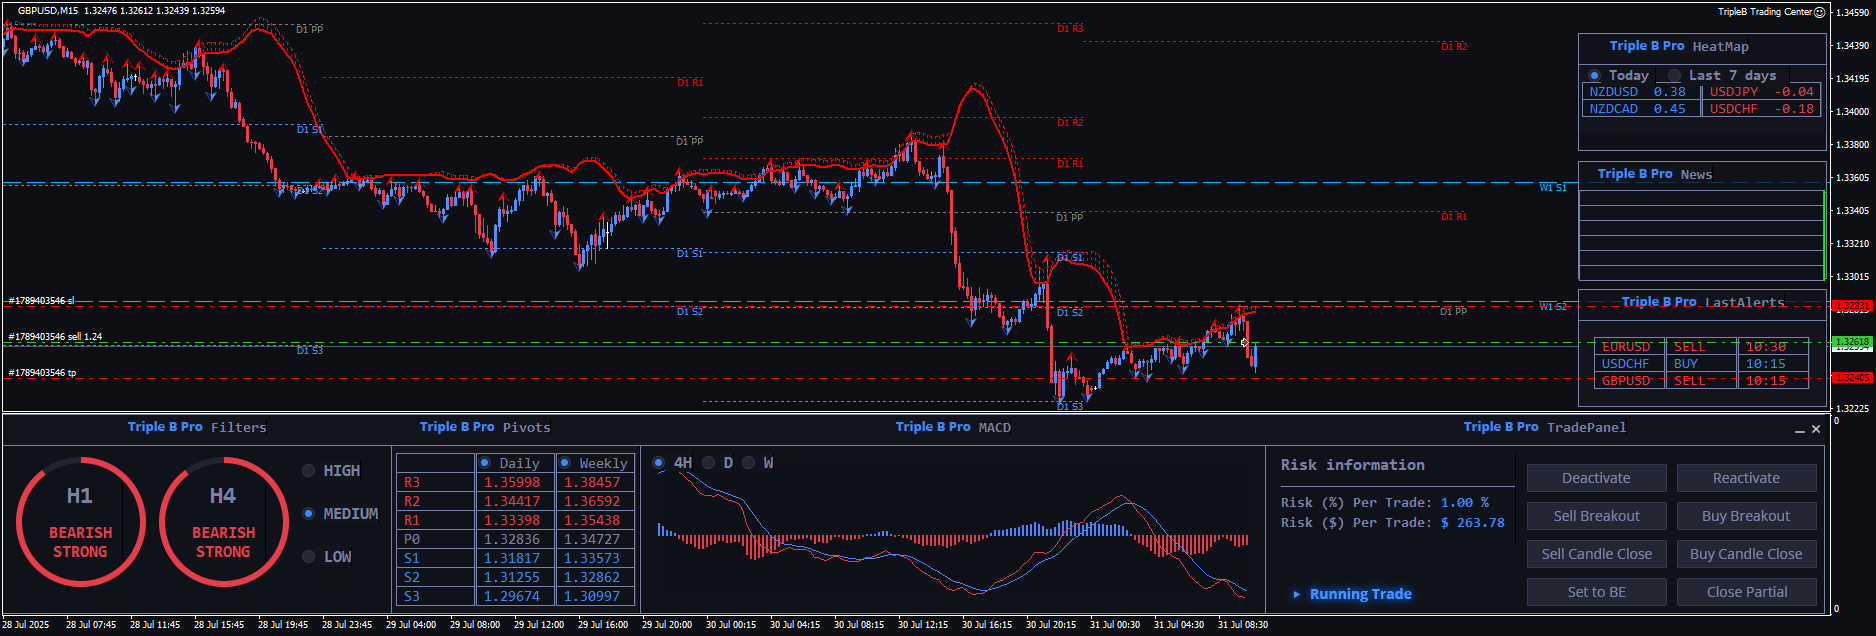Toggle the Weekly pivots radio button
The width and height of the screenshot is (1876, 636).
pos(565,463)
